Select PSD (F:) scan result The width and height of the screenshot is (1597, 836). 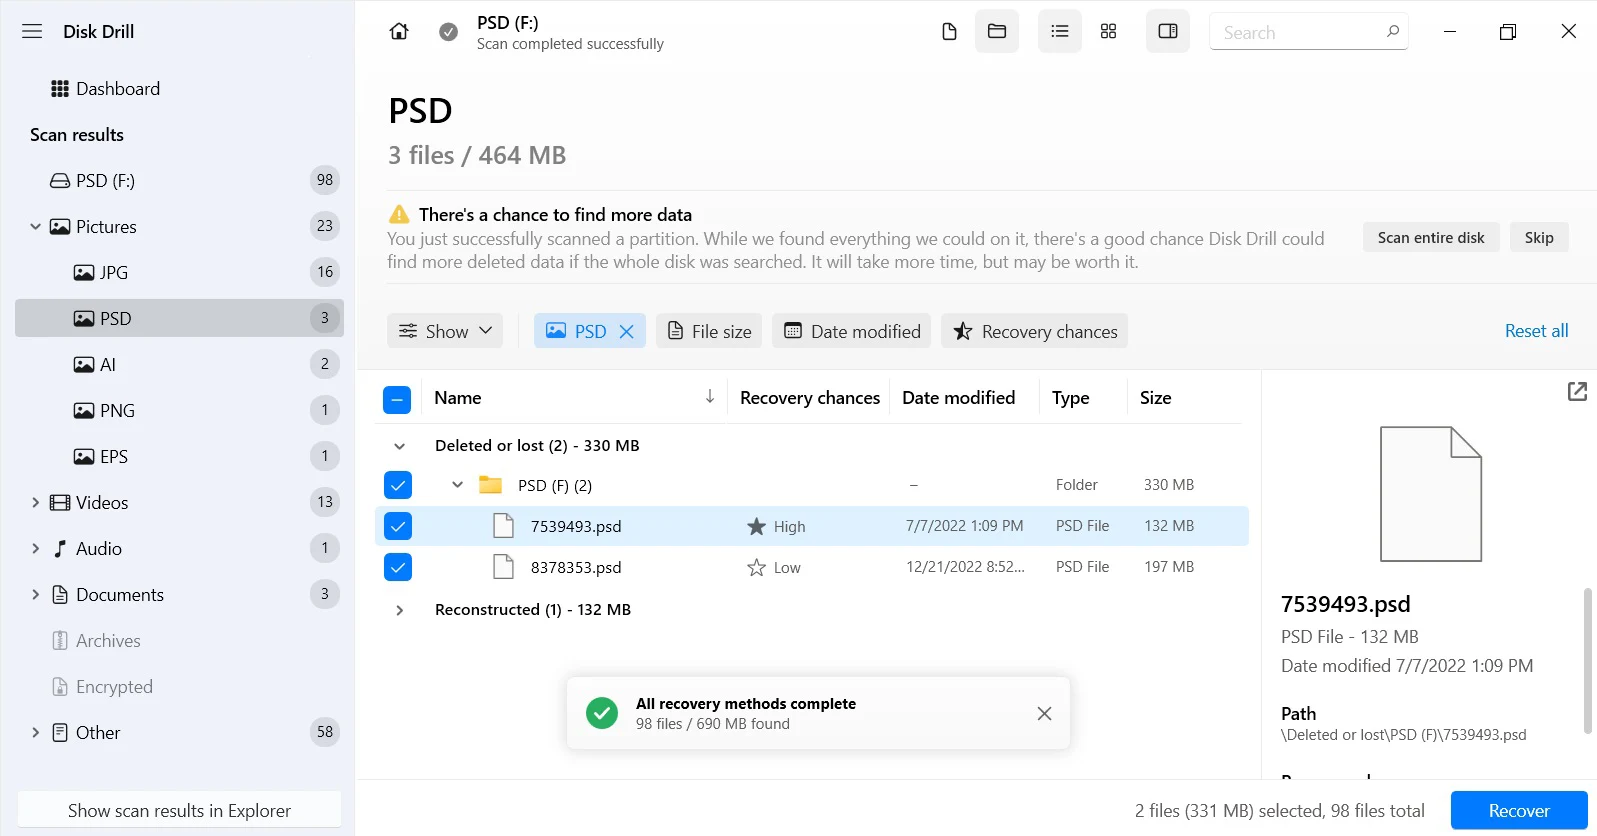pyautogui.click(x=179, y=180)
